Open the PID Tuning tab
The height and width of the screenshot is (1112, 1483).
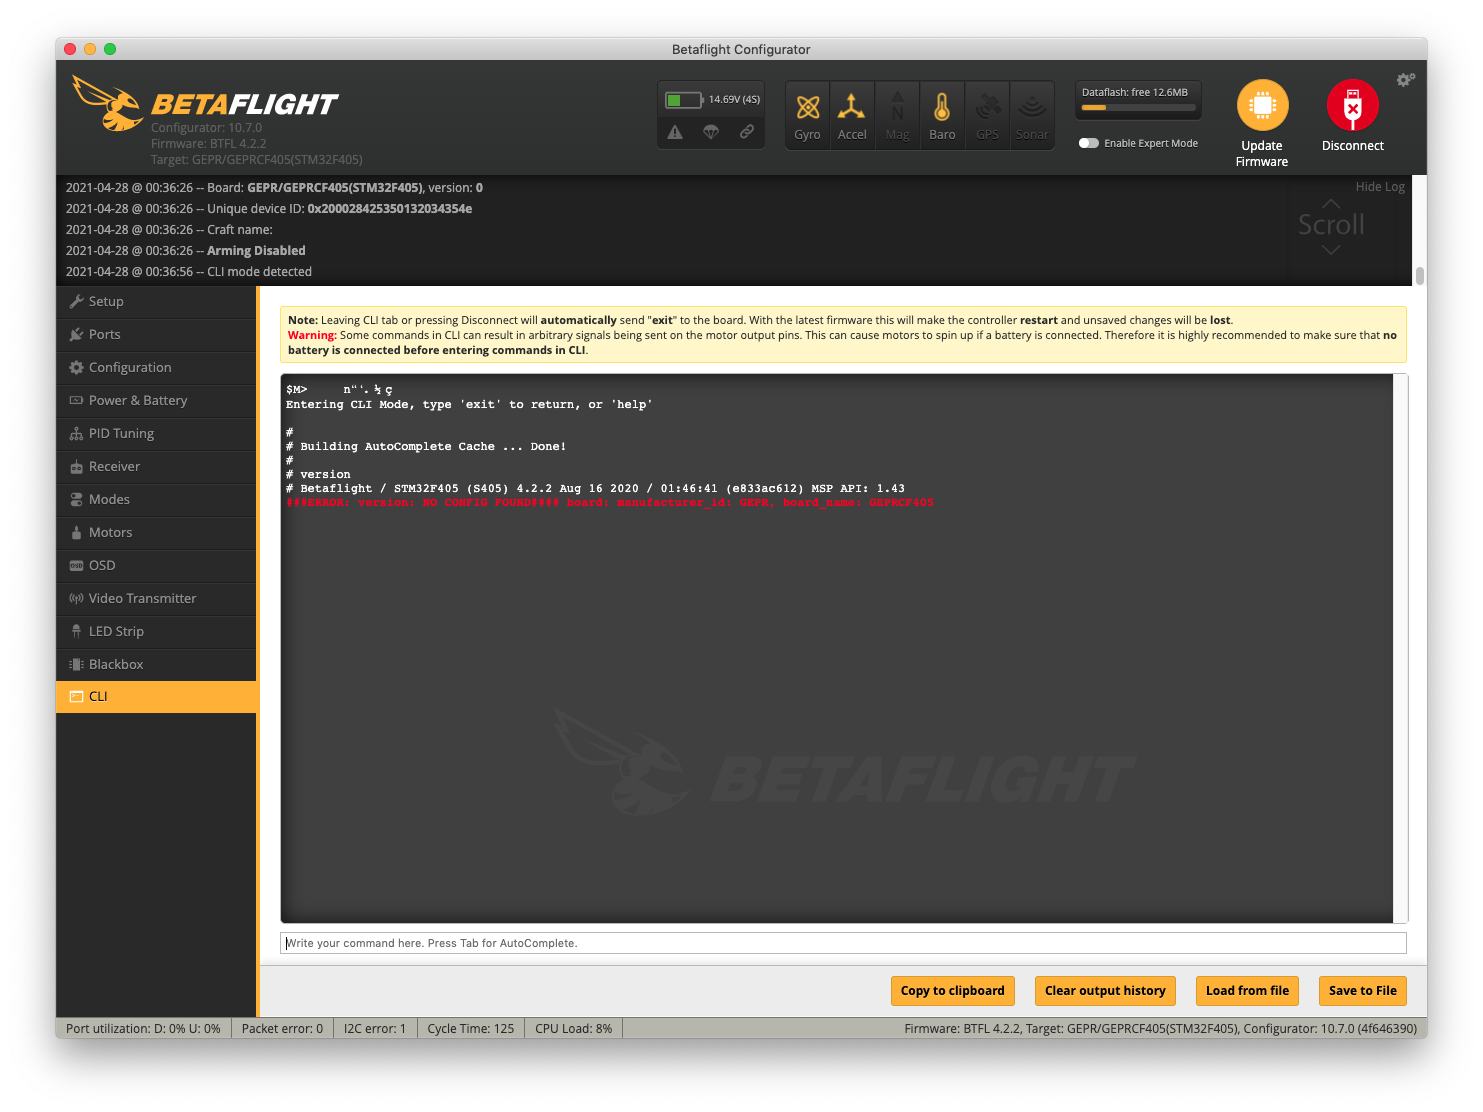156,433
